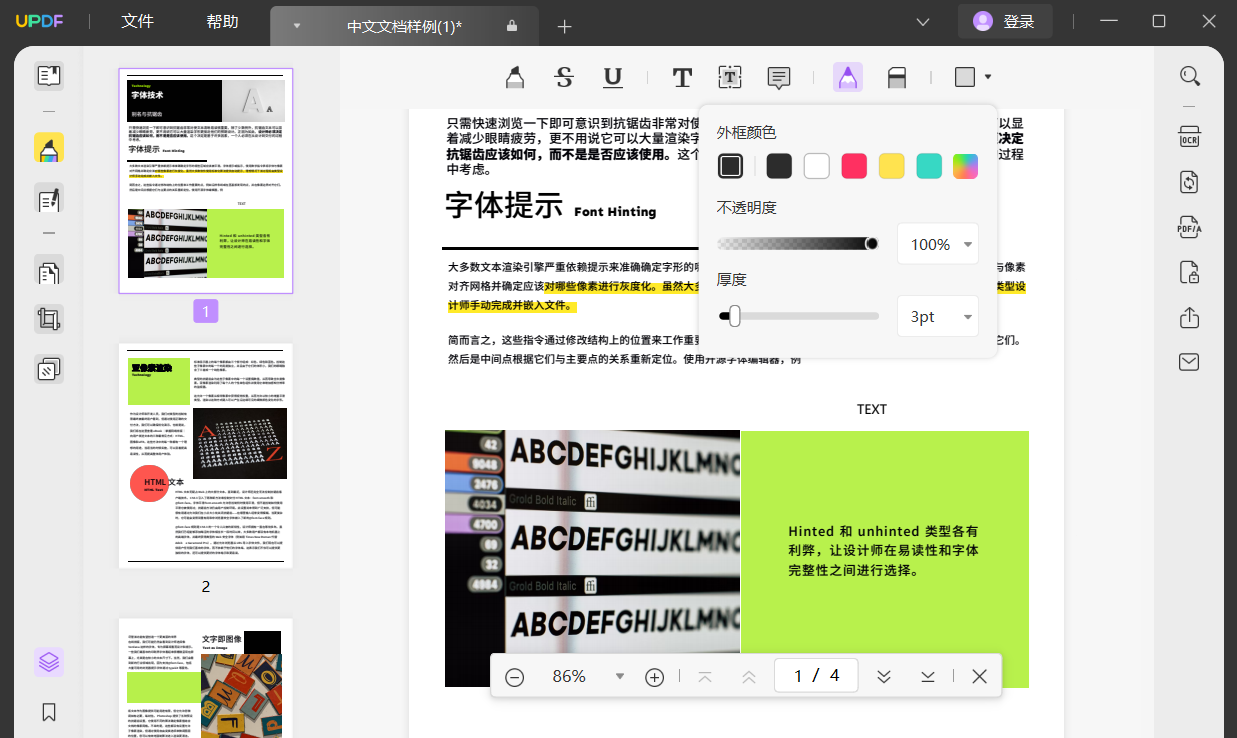Image resolution: width=1237 pixels, height=738 pixels.
Task: Click the thickness slider handle
Action: click(x=735, y=316)
